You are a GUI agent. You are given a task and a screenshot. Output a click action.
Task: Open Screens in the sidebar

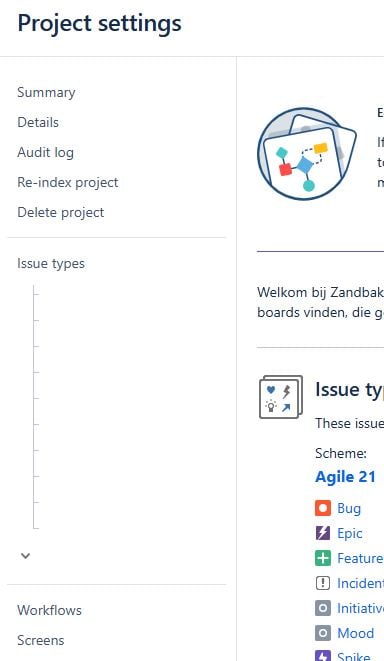40,640
